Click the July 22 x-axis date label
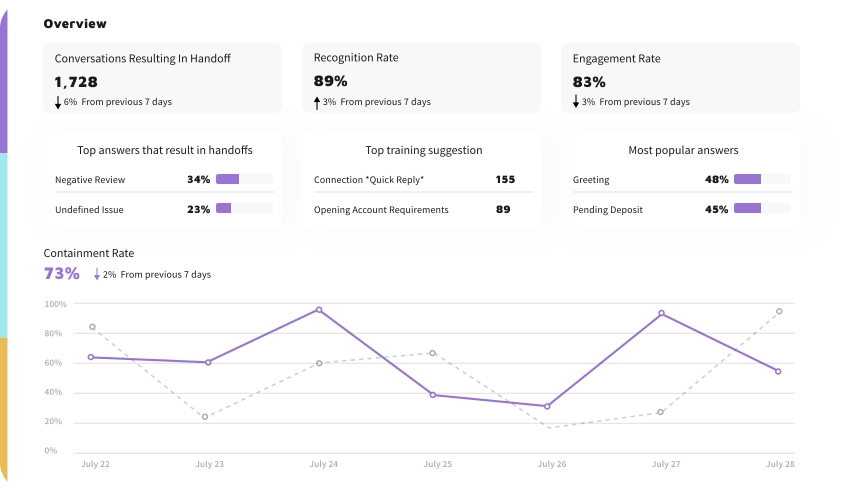This screenshot has width=841, height=491. click(x=94, y=464)
